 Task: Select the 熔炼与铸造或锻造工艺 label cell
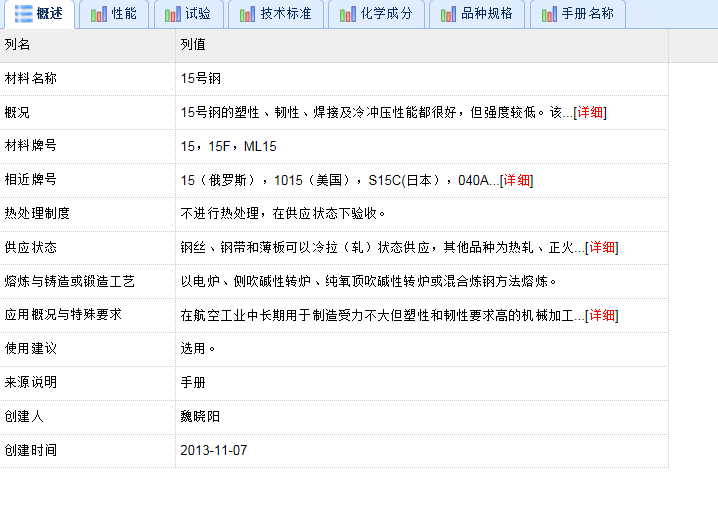[x=87, y=281]
